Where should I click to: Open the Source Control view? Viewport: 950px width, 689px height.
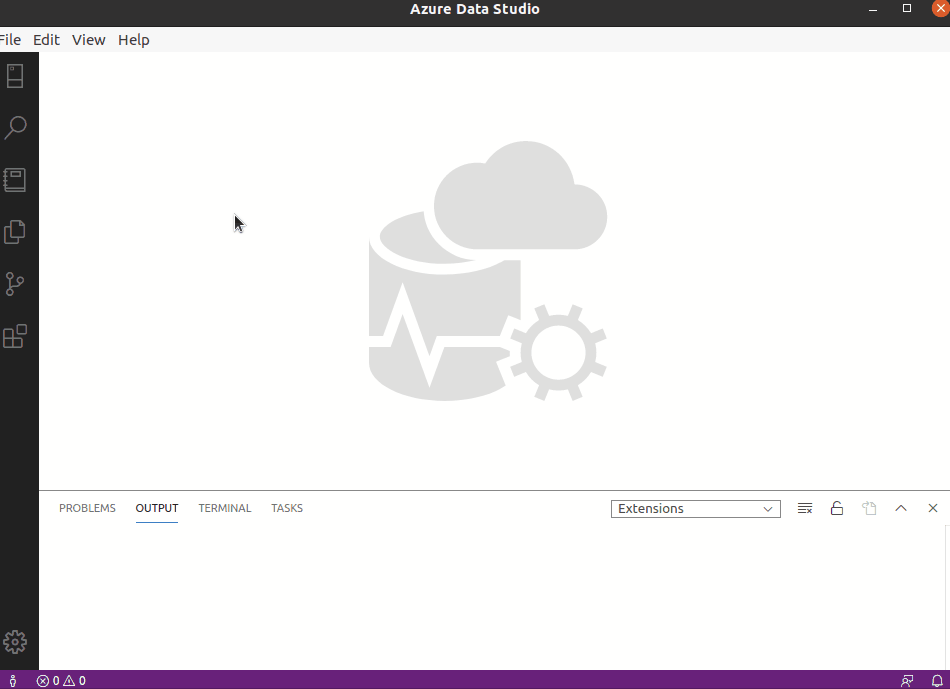point(15,284)
